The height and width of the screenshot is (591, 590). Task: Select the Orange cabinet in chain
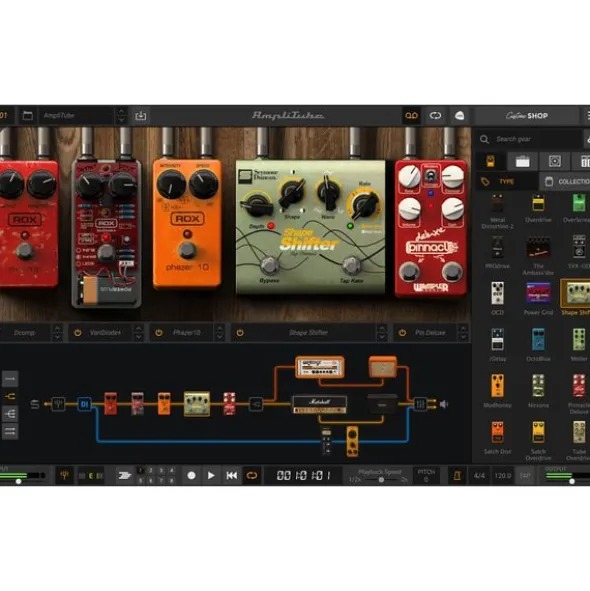(383, 367)
